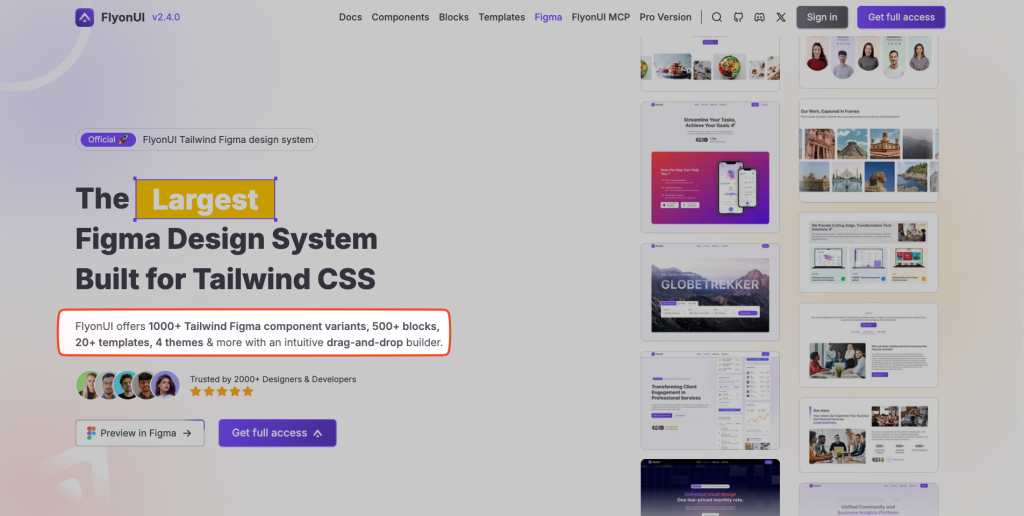
Task: Open the X (Twitter) icon link
Action: 781,18
